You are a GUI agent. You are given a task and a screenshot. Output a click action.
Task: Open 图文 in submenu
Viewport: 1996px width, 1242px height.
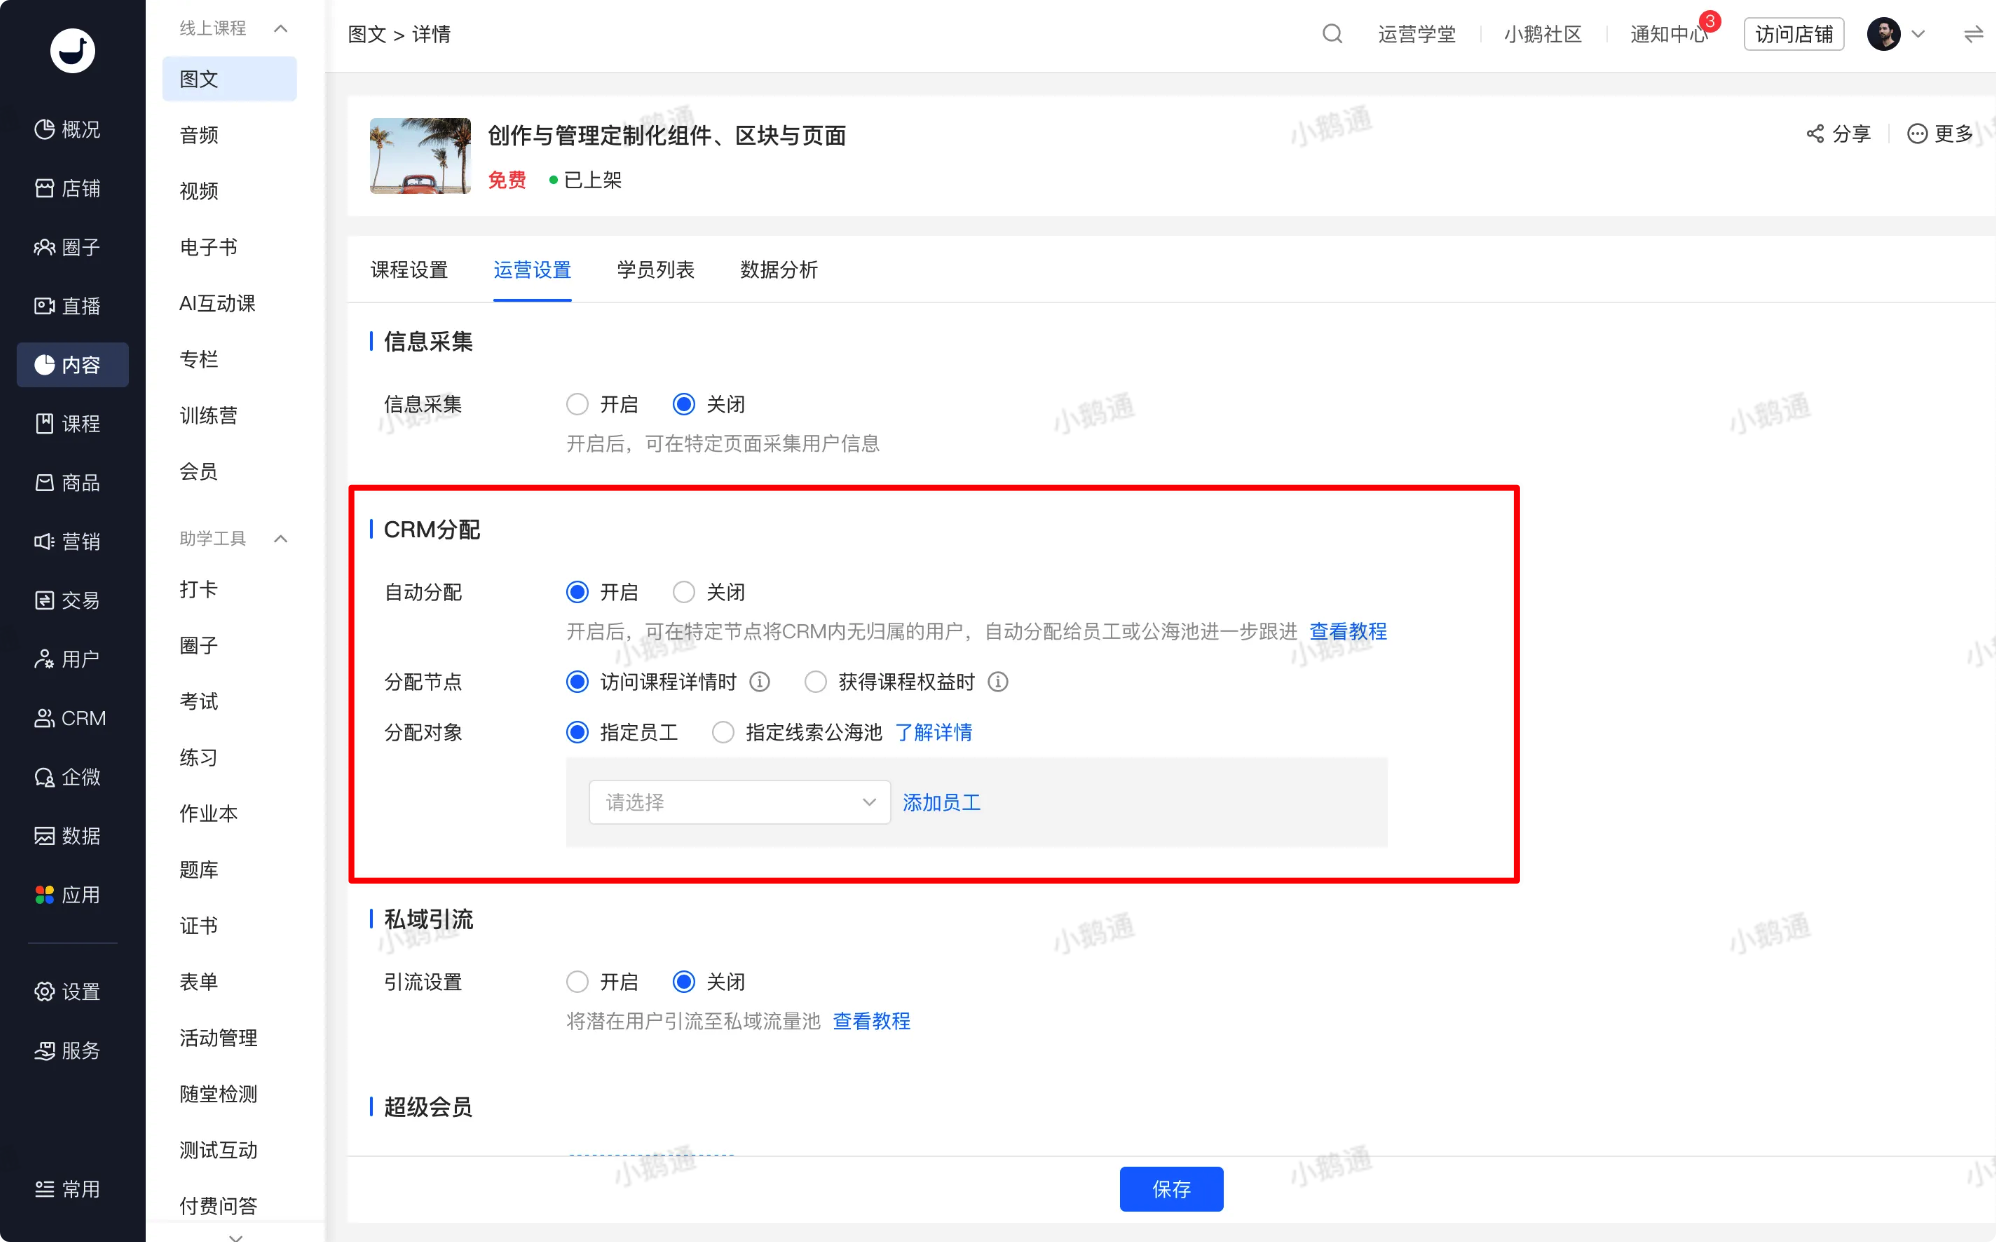[x=230, y=79]
